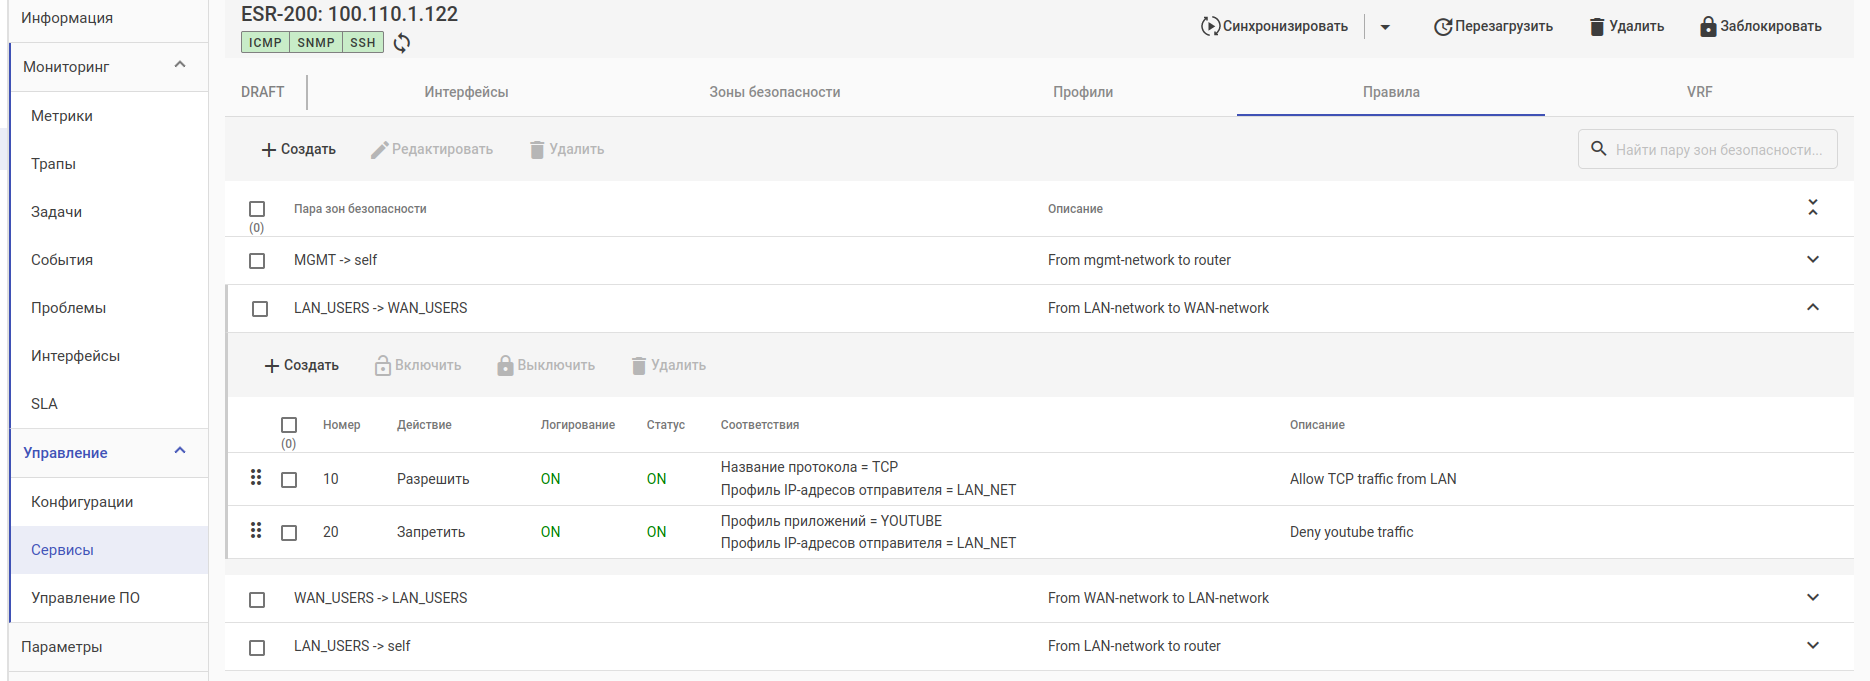This screenshot has width=1870, height=681.
Task: Click the Synchronize play icon
Action: click(1210, 26)
